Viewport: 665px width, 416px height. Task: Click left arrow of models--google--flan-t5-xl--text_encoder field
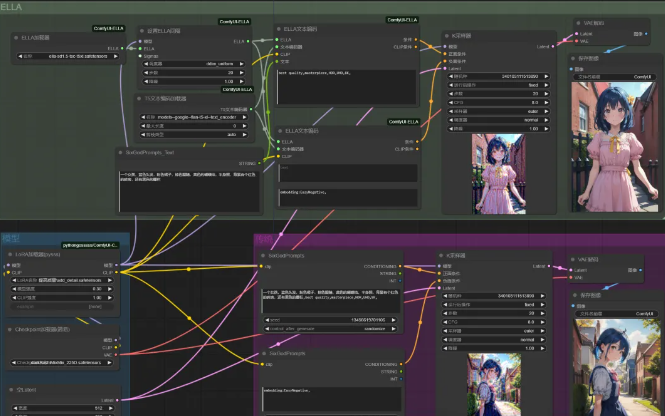(x=143, y=117)
